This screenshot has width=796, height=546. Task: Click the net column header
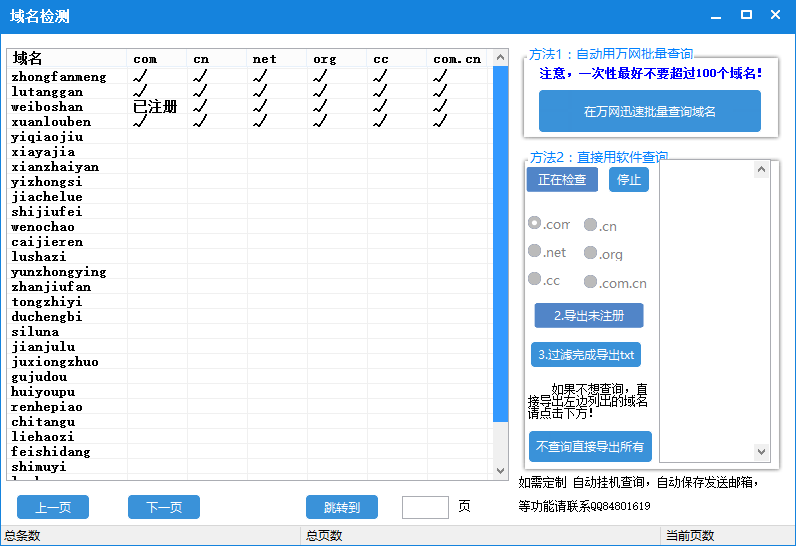(x=276, y=58)
